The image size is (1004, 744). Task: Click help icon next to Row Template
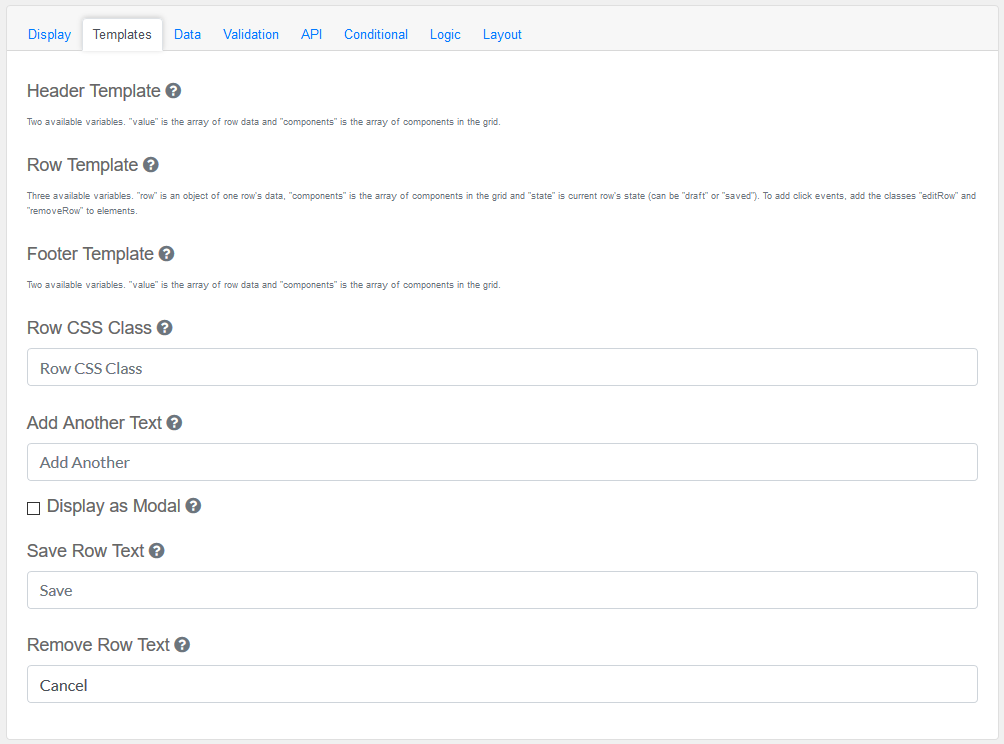[x=151, y=165]
